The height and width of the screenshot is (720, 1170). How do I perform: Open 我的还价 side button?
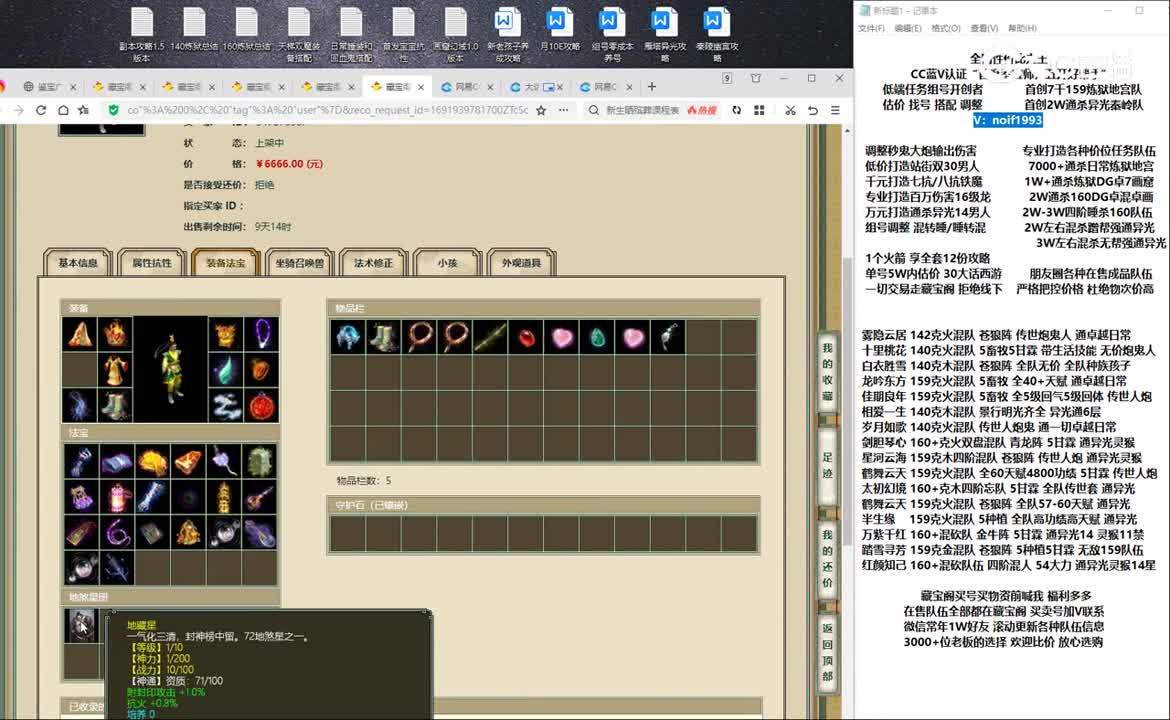point(827,558)
